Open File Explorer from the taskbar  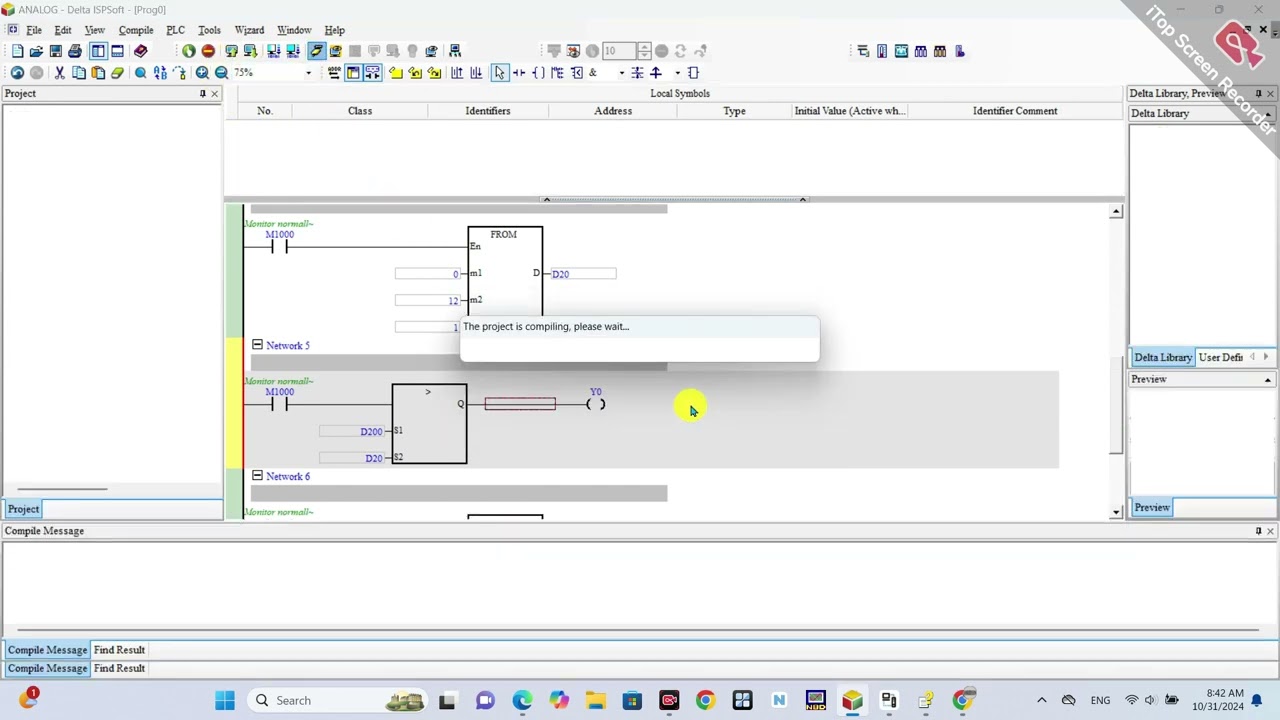[595, 700]
